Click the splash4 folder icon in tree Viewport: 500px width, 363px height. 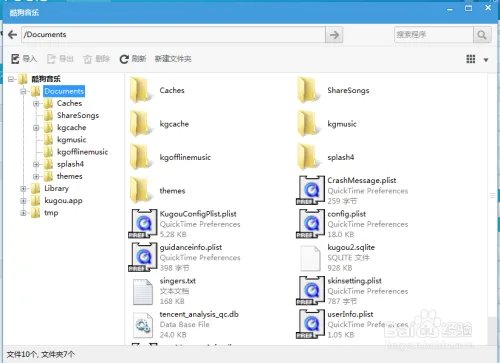pyautogui.click(x=48, y=164)
